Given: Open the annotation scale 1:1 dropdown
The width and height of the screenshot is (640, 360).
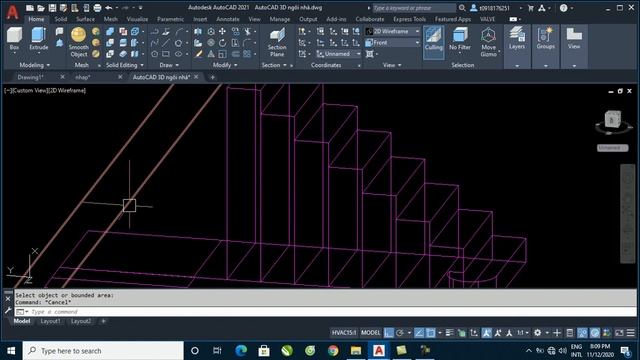Looking at the screenshot, I should coord(522,333).
